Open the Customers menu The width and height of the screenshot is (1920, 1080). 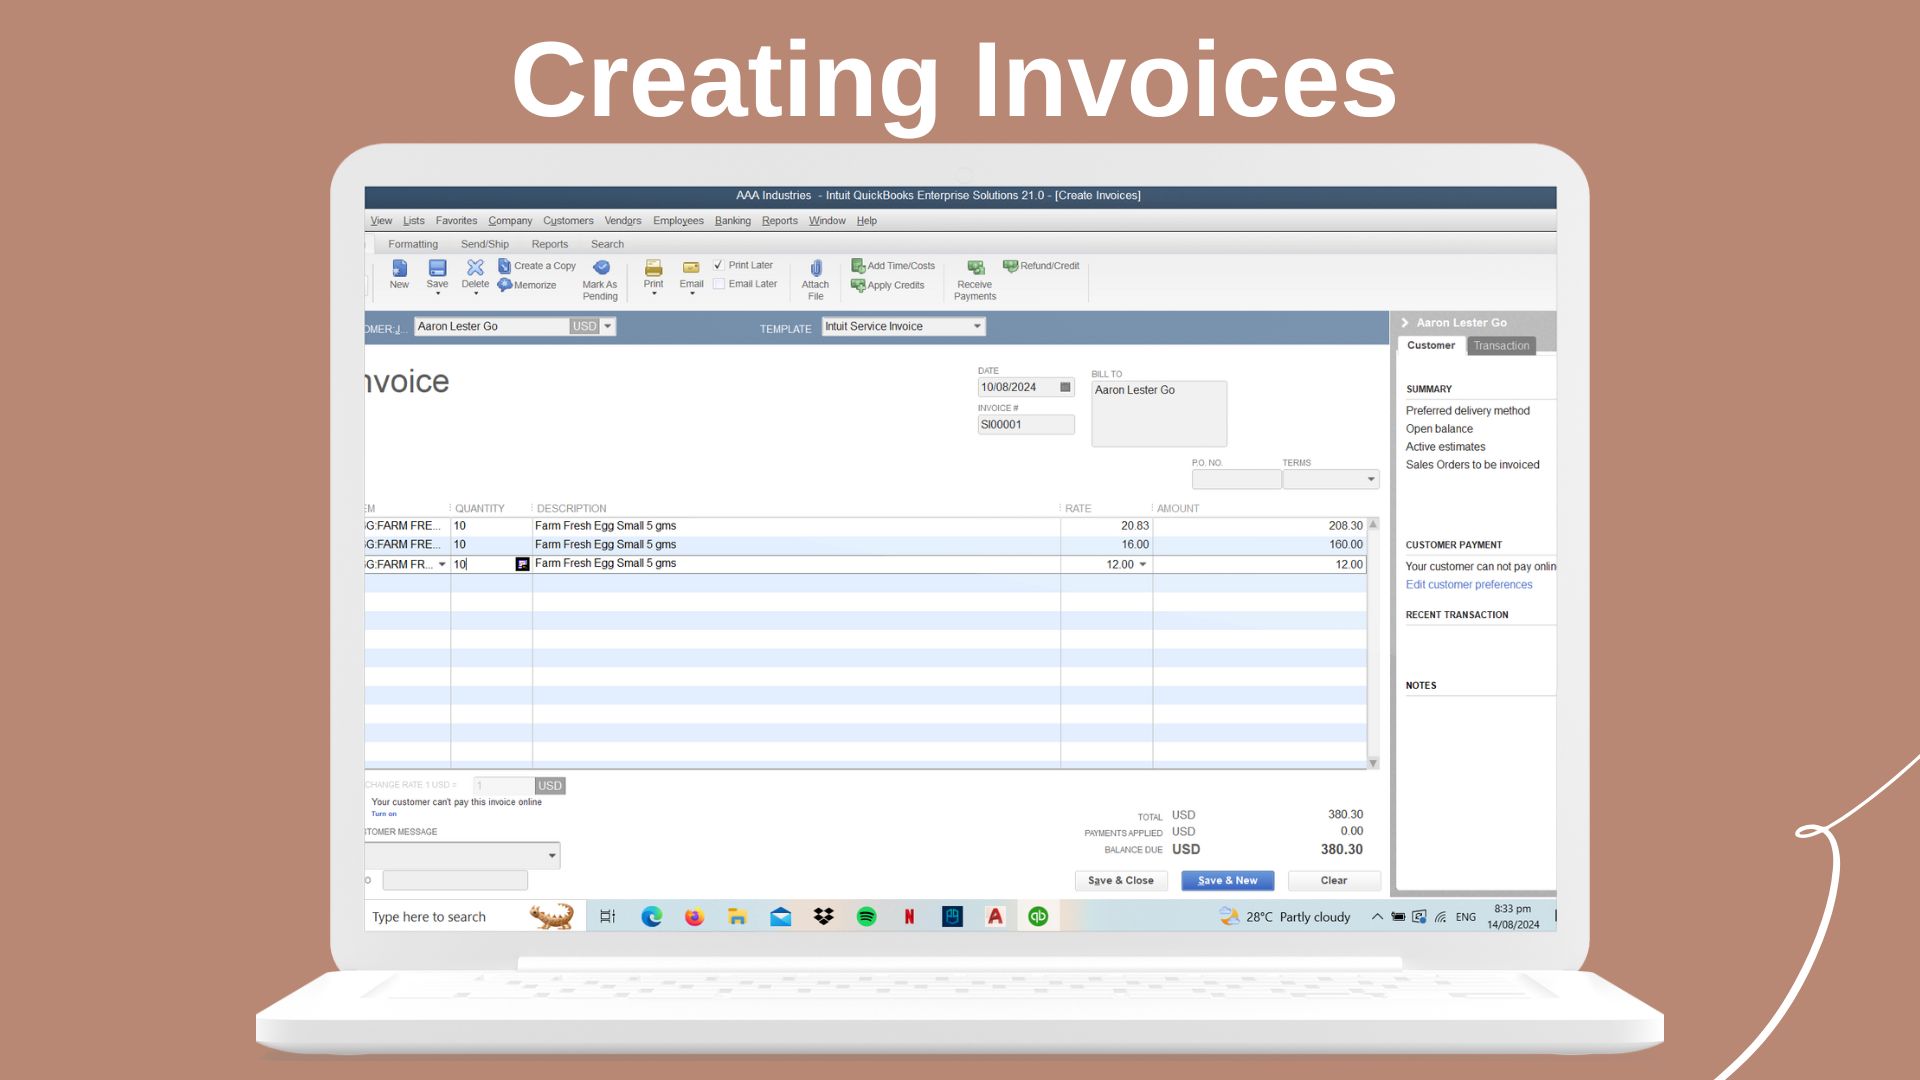point(568,221)
